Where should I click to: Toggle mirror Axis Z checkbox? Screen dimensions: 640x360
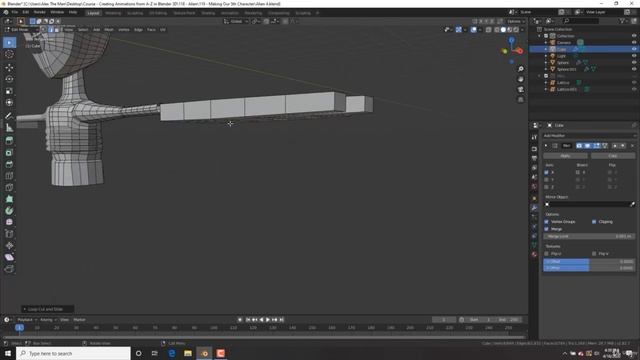point(547,187)
